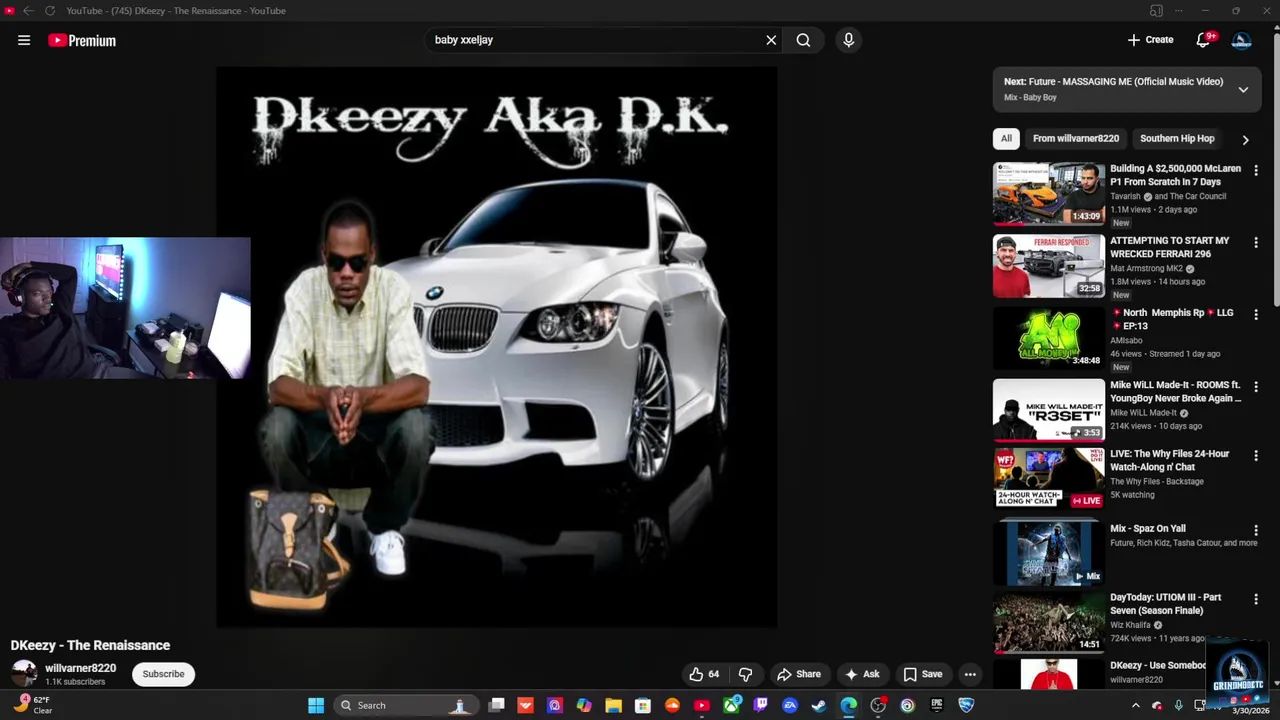This screenshot has width=1280, height=720.
Task: Open options for Wrecked Ferrari 296 video
Action: [1256, 243]
